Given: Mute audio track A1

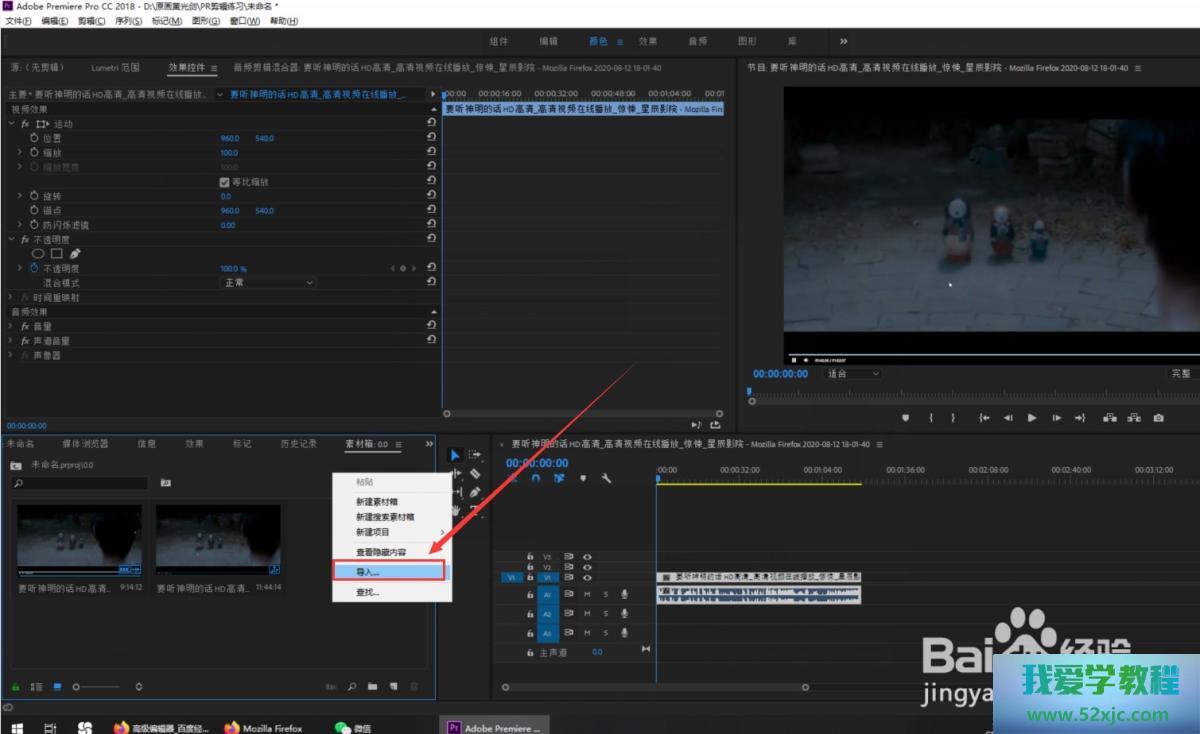Looking at the screenshot, I should coord(587,594).
